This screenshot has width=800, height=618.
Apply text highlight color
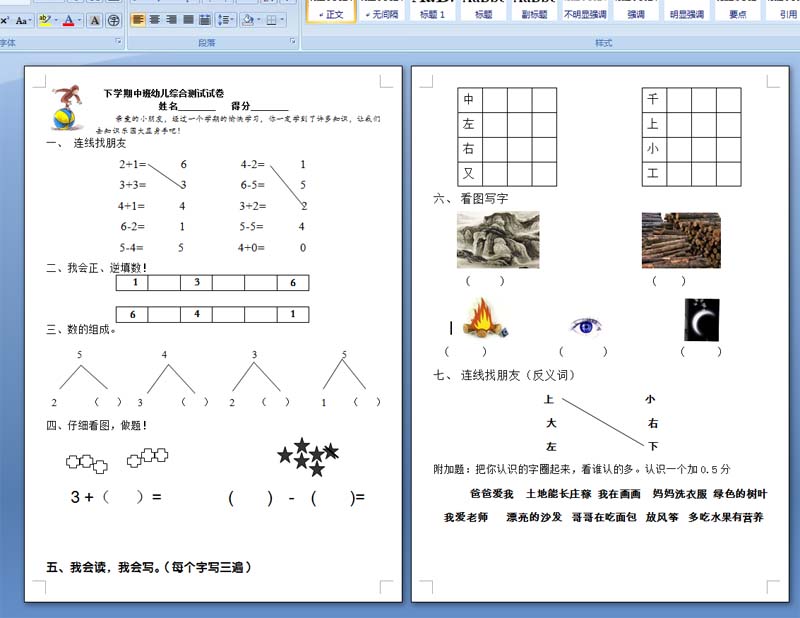tap(45, 20)
